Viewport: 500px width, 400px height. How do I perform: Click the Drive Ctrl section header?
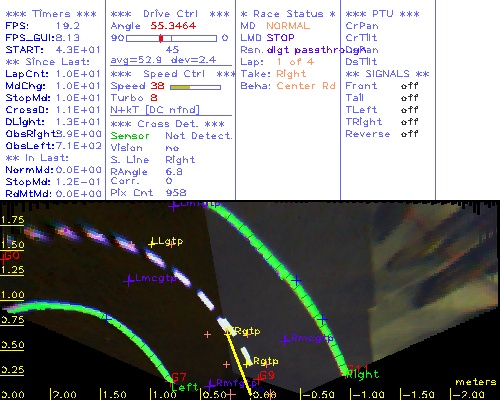pyautogui.click(x=170, y=14)
